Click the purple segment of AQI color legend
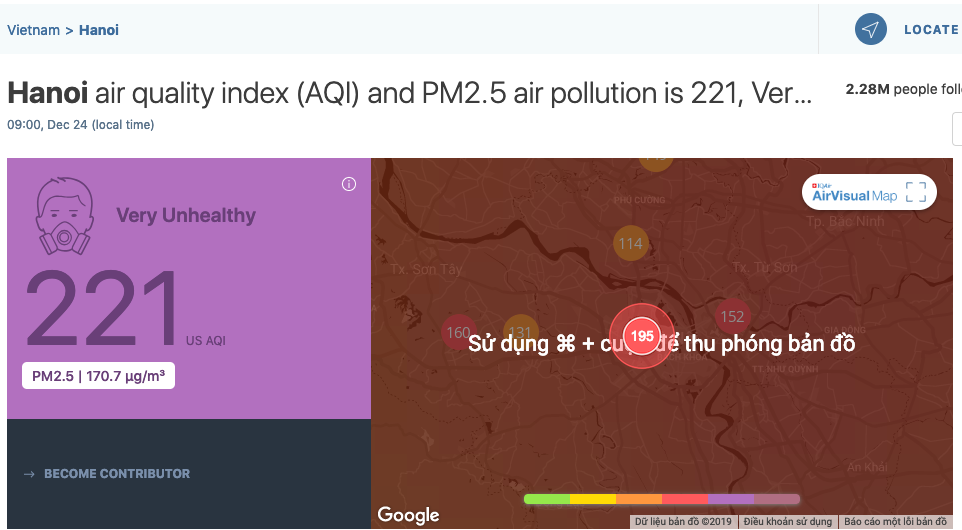 tap(731, 499)
